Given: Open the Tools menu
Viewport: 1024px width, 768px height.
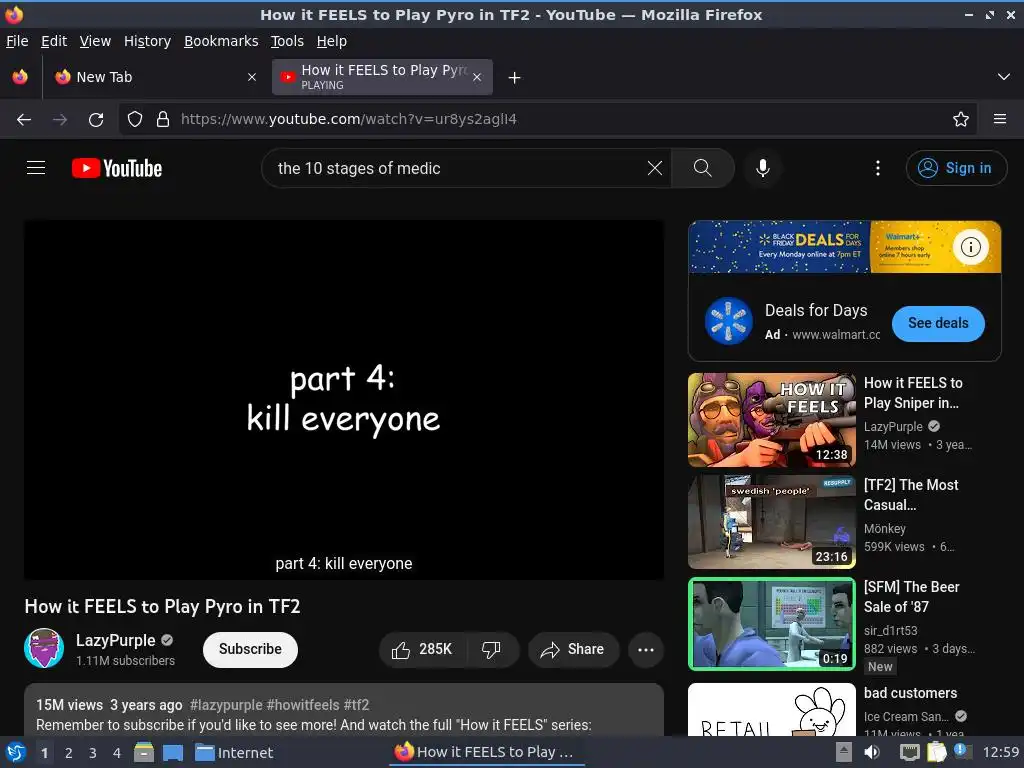Looking at the screenshot, I should (x=287, y=41).
